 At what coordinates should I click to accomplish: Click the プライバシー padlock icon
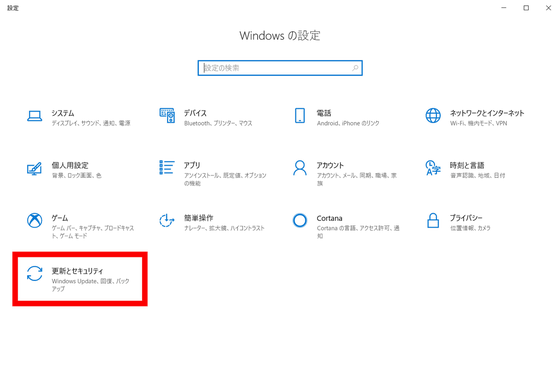pyautogui.click(x=433, y=220)
